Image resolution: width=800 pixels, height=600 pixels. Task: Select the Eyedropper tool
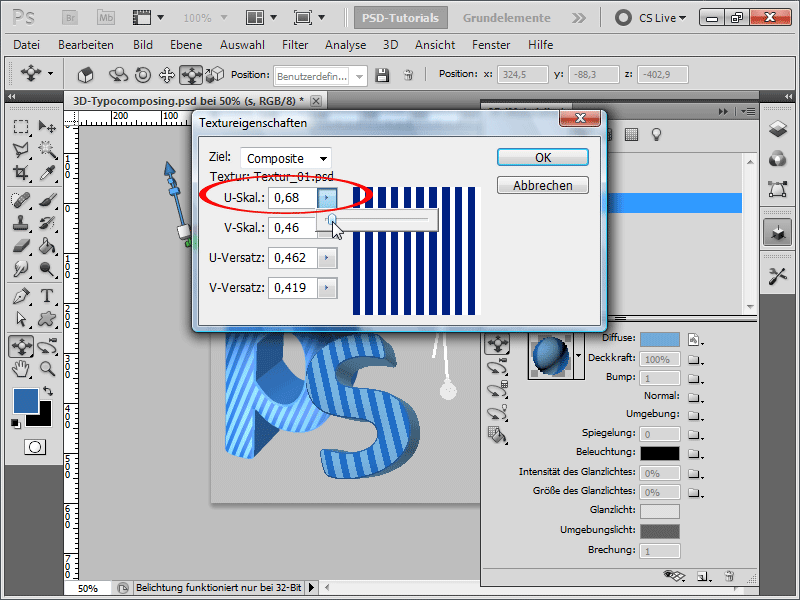[47, 173]
